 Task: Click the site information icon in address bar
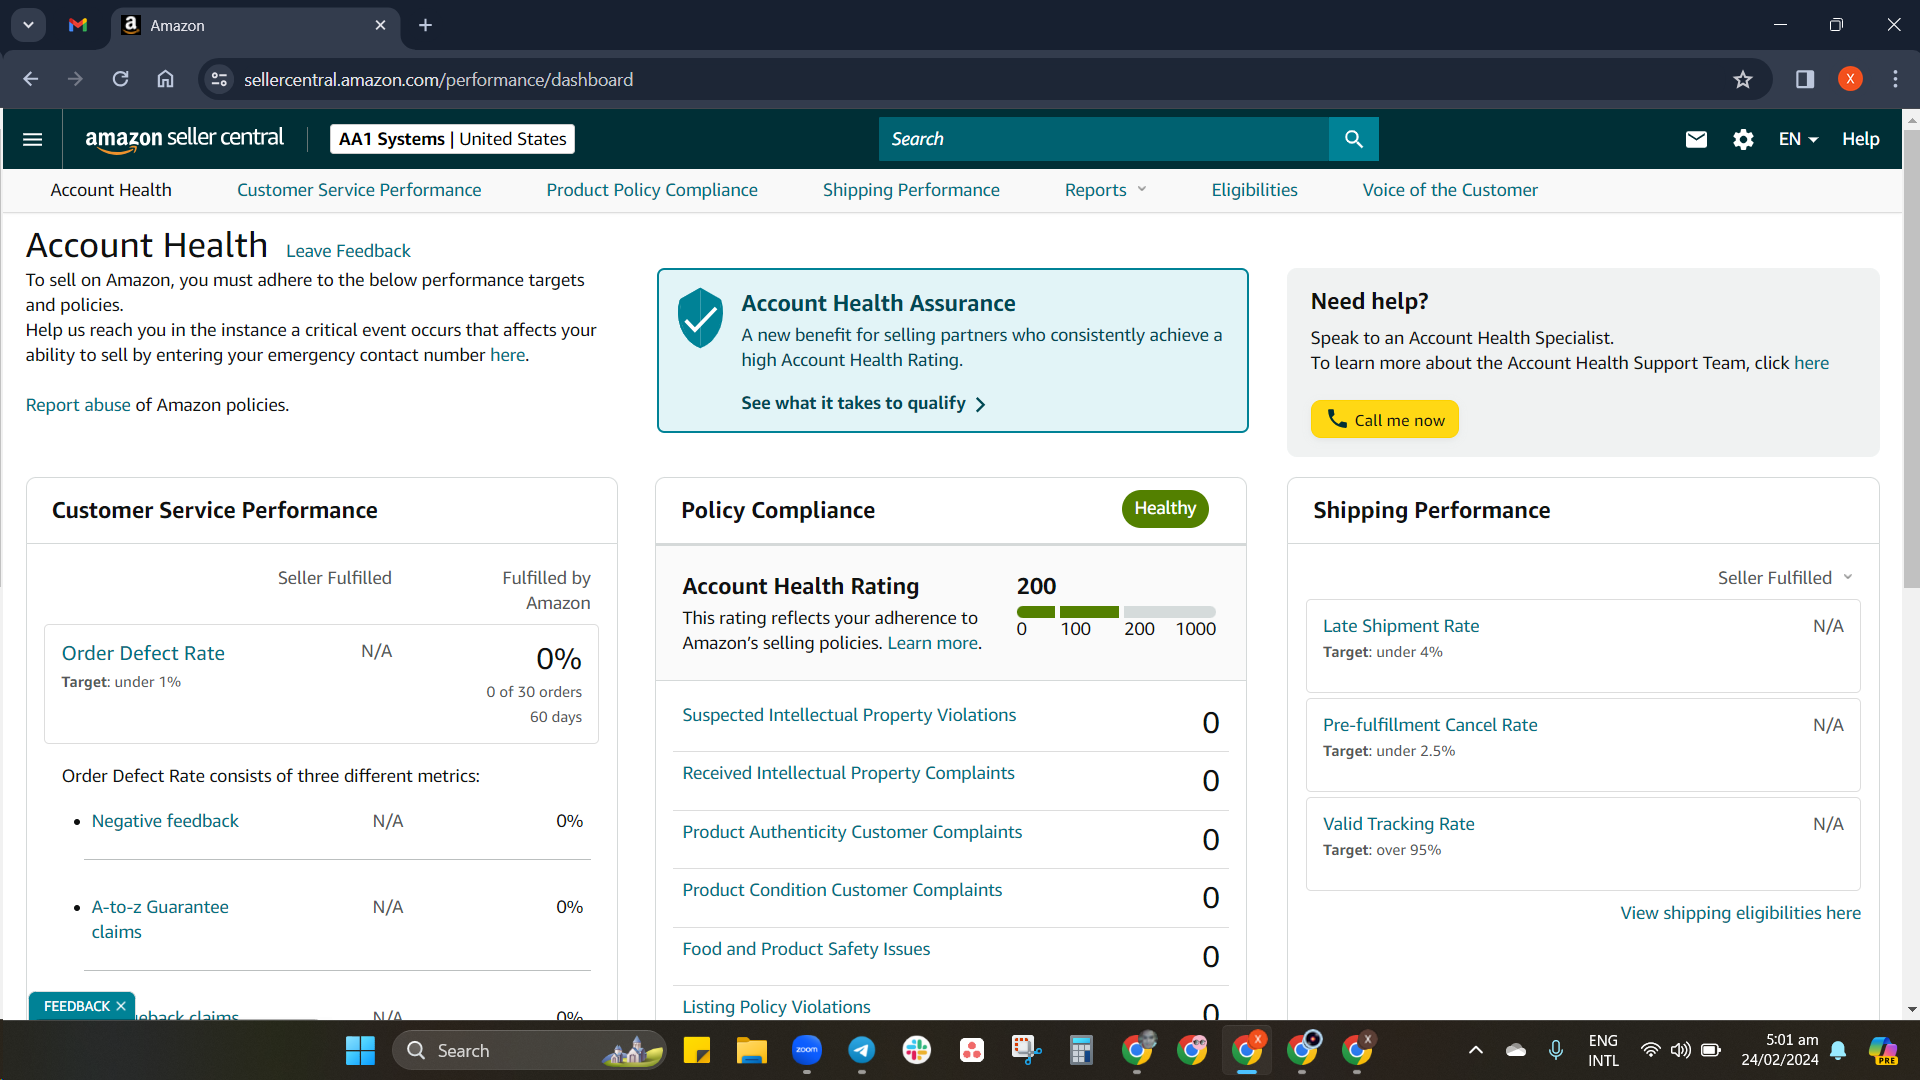pyautogui.click(x=219, y=79)
